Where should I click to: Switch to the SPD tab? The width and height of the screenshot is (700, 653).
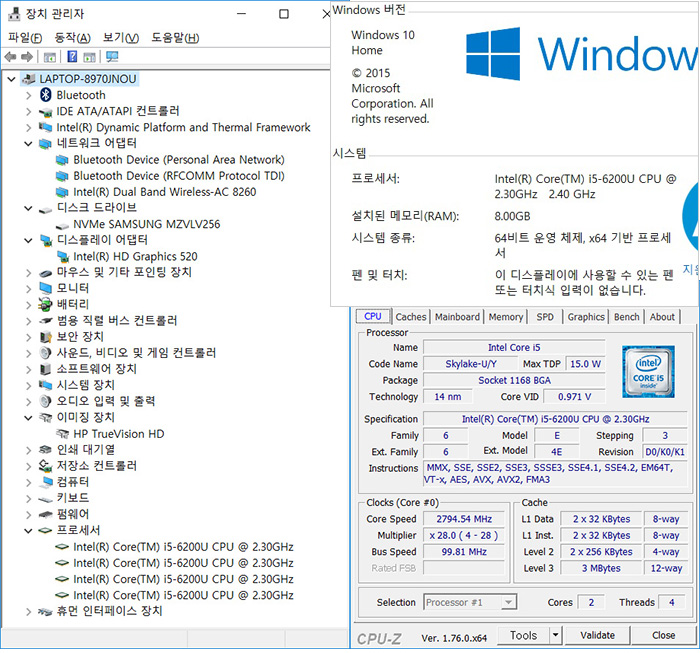click(545, 317)
